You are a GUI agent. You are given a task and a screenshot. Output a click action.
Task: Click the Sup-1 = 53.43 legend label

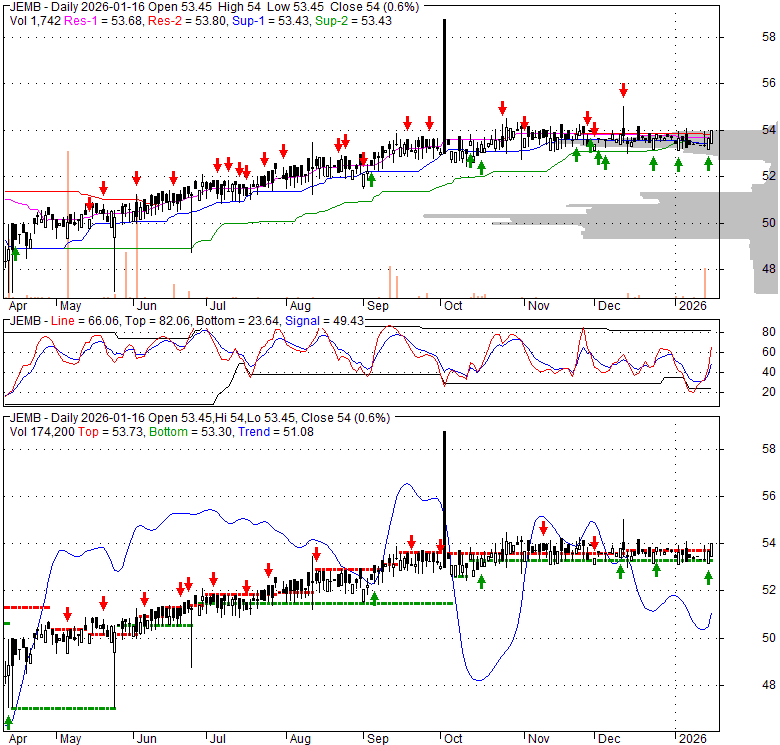click(x=257, y=21)
